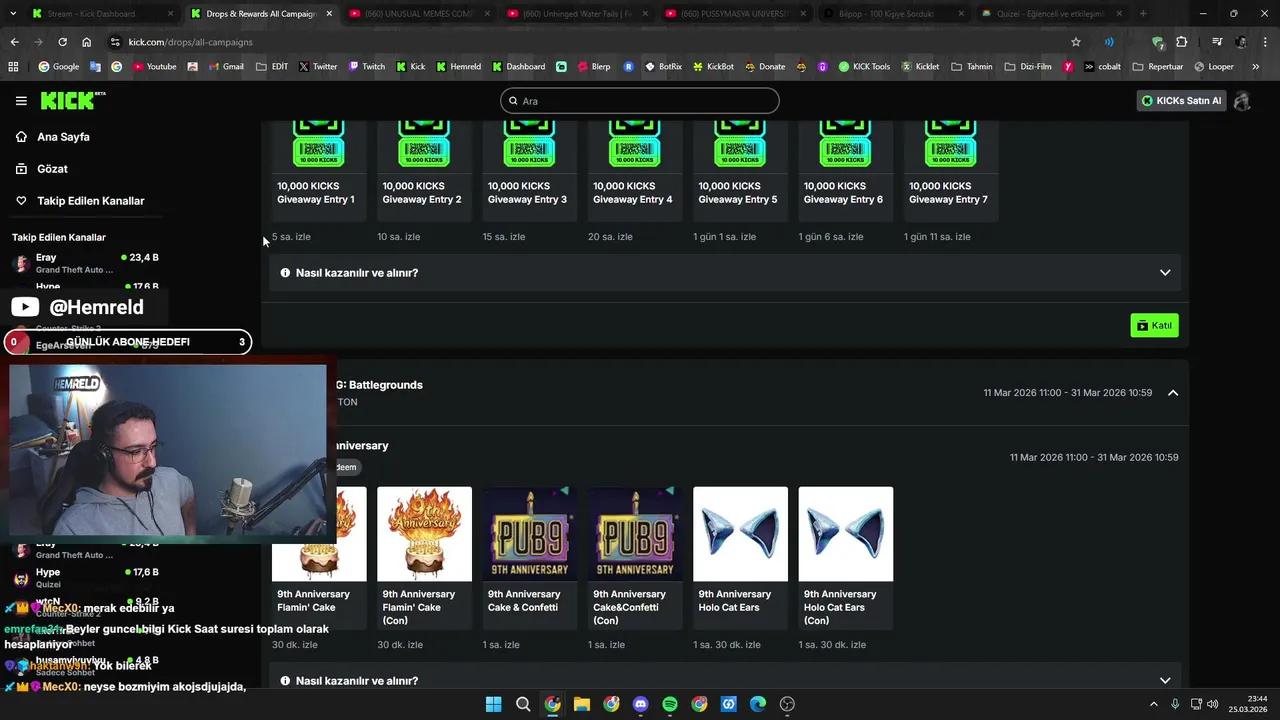Open Eray channel in followed list

coord(85,263)
